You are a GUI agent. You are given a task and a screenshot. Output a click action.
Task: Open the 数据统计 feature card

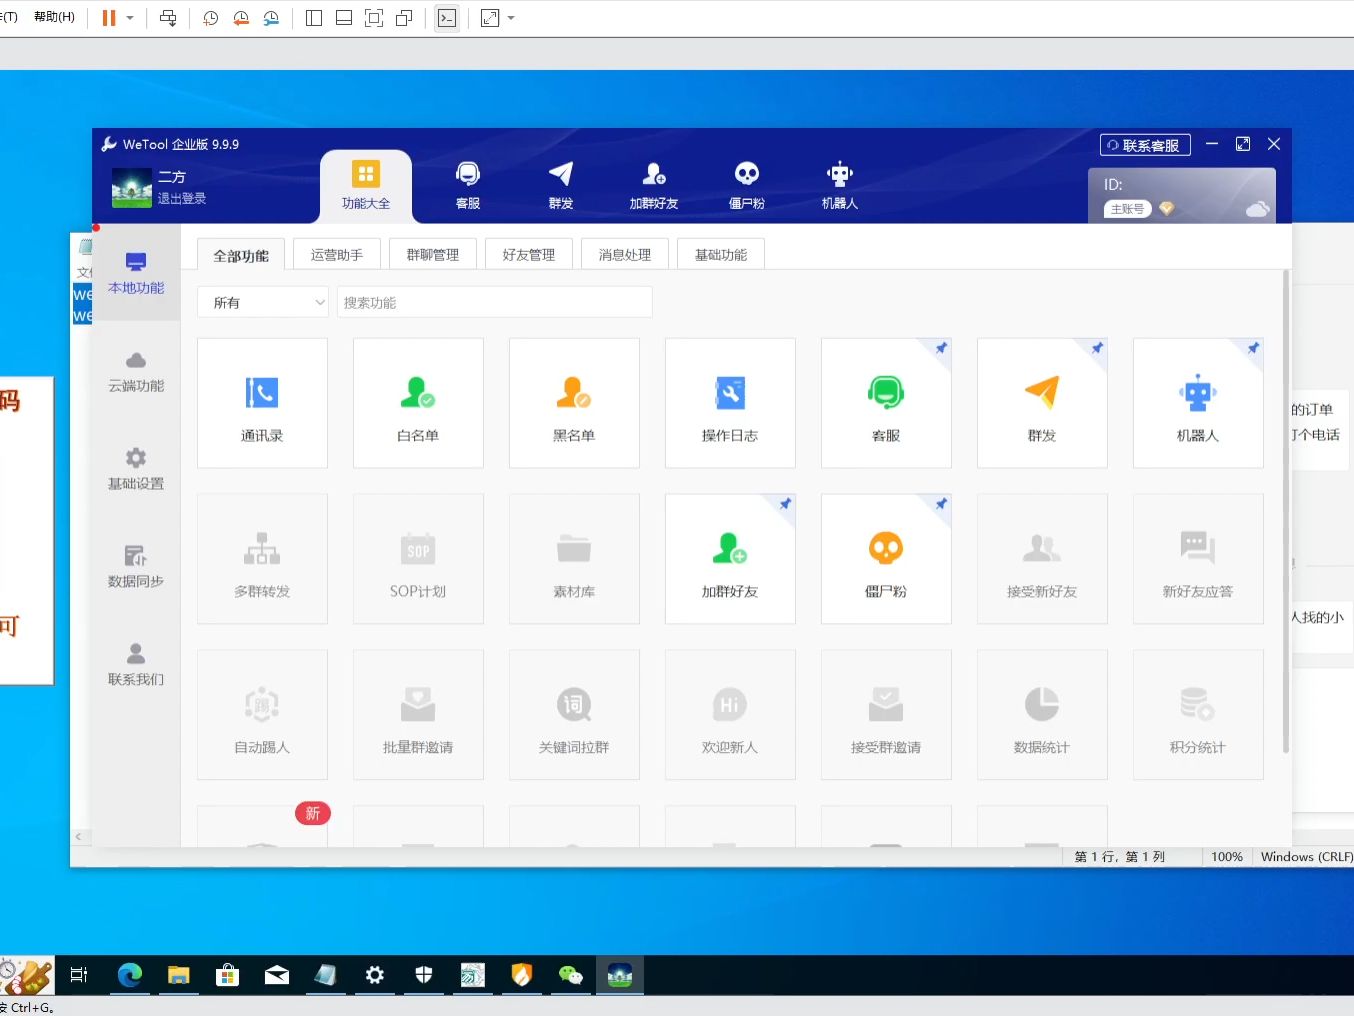[1042, 715]
